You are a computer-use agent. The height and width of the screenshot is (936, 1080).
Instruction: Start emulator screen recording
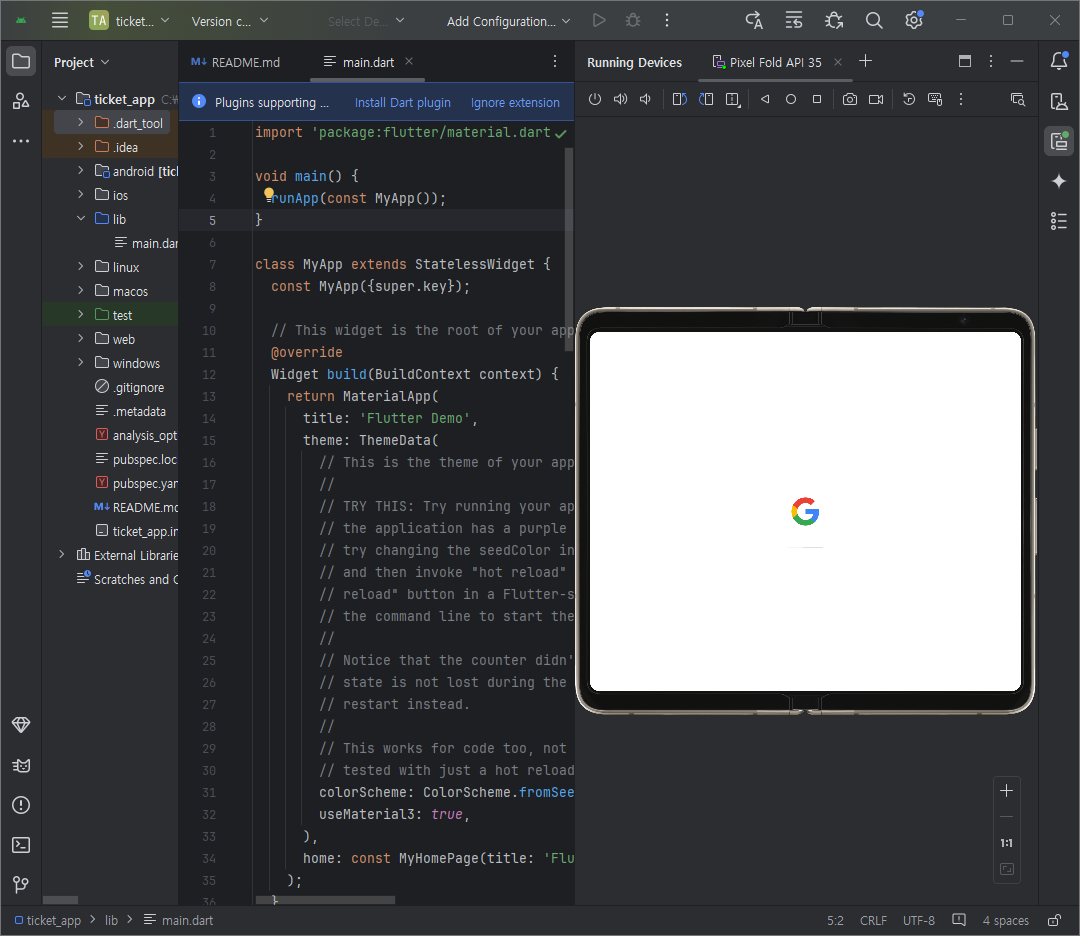tap(876, 99)
